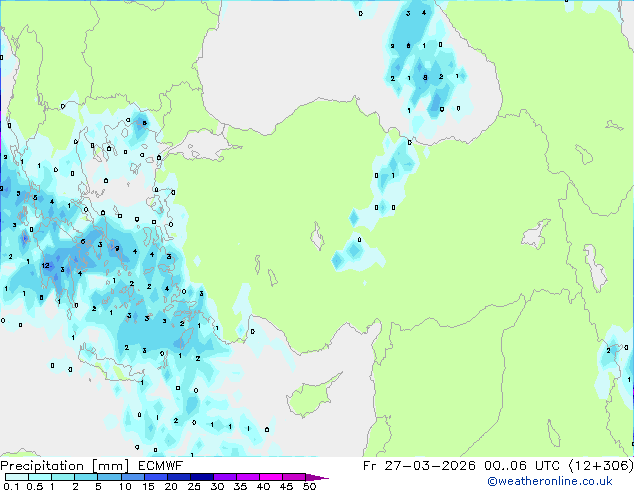This screenshot has width=634, height=490.
Task: Pick the 45–50 mm legend swatch
Action: (294, 477)
